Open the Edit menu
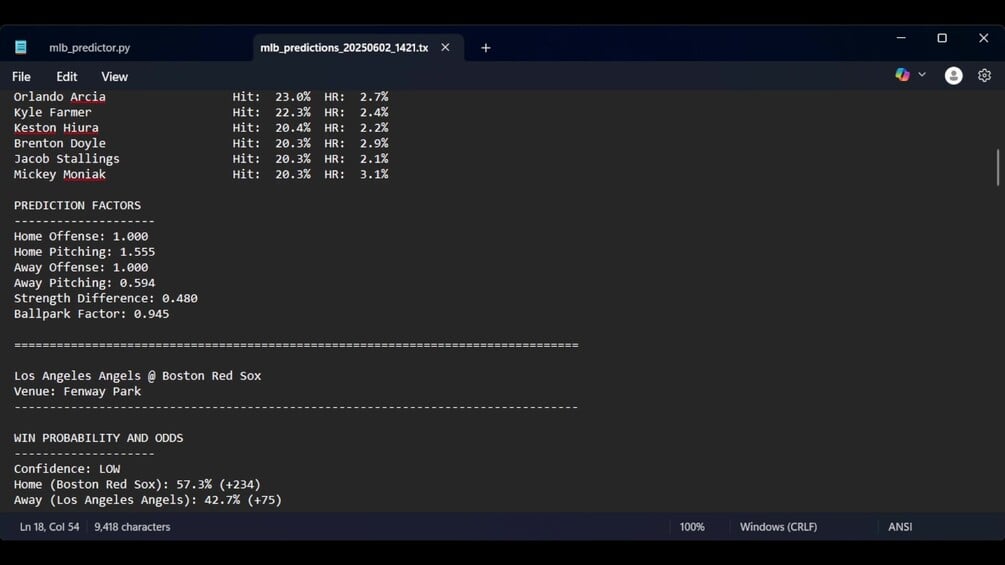 click(67, 76)
